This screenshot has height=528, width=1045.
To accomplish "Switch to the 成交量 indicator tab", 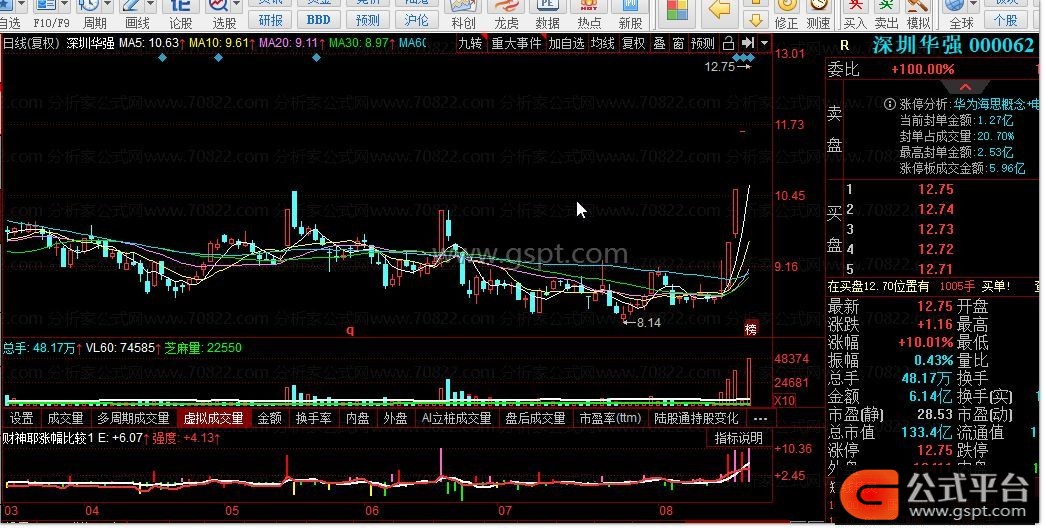I will click(x=65, y=419).
